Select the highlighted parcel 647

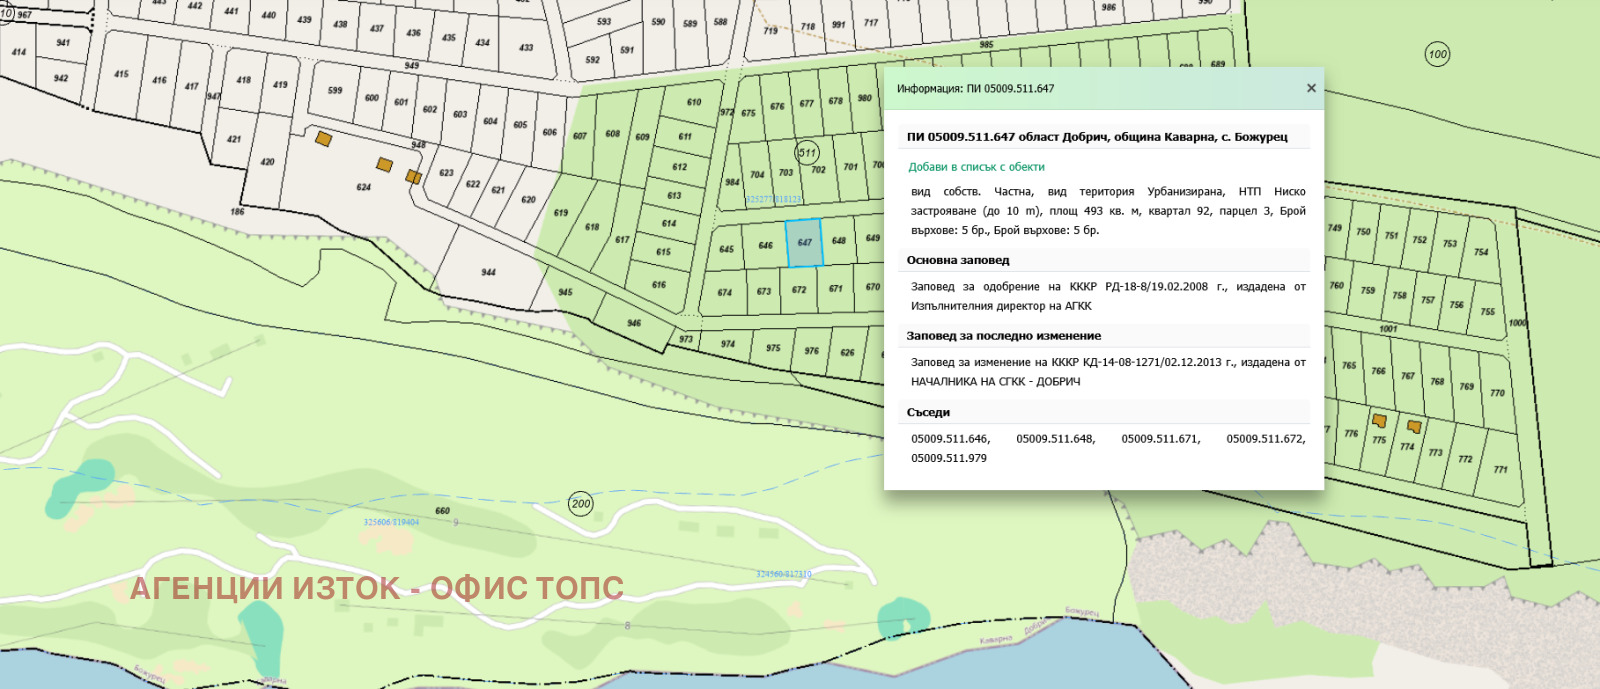[804, 243]
